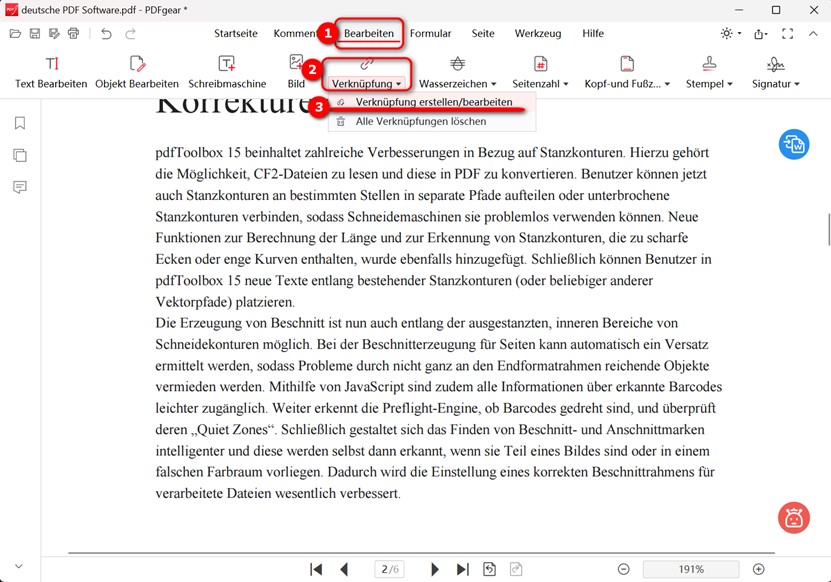
Task: Jump to the last page
Action: (463, 569)
